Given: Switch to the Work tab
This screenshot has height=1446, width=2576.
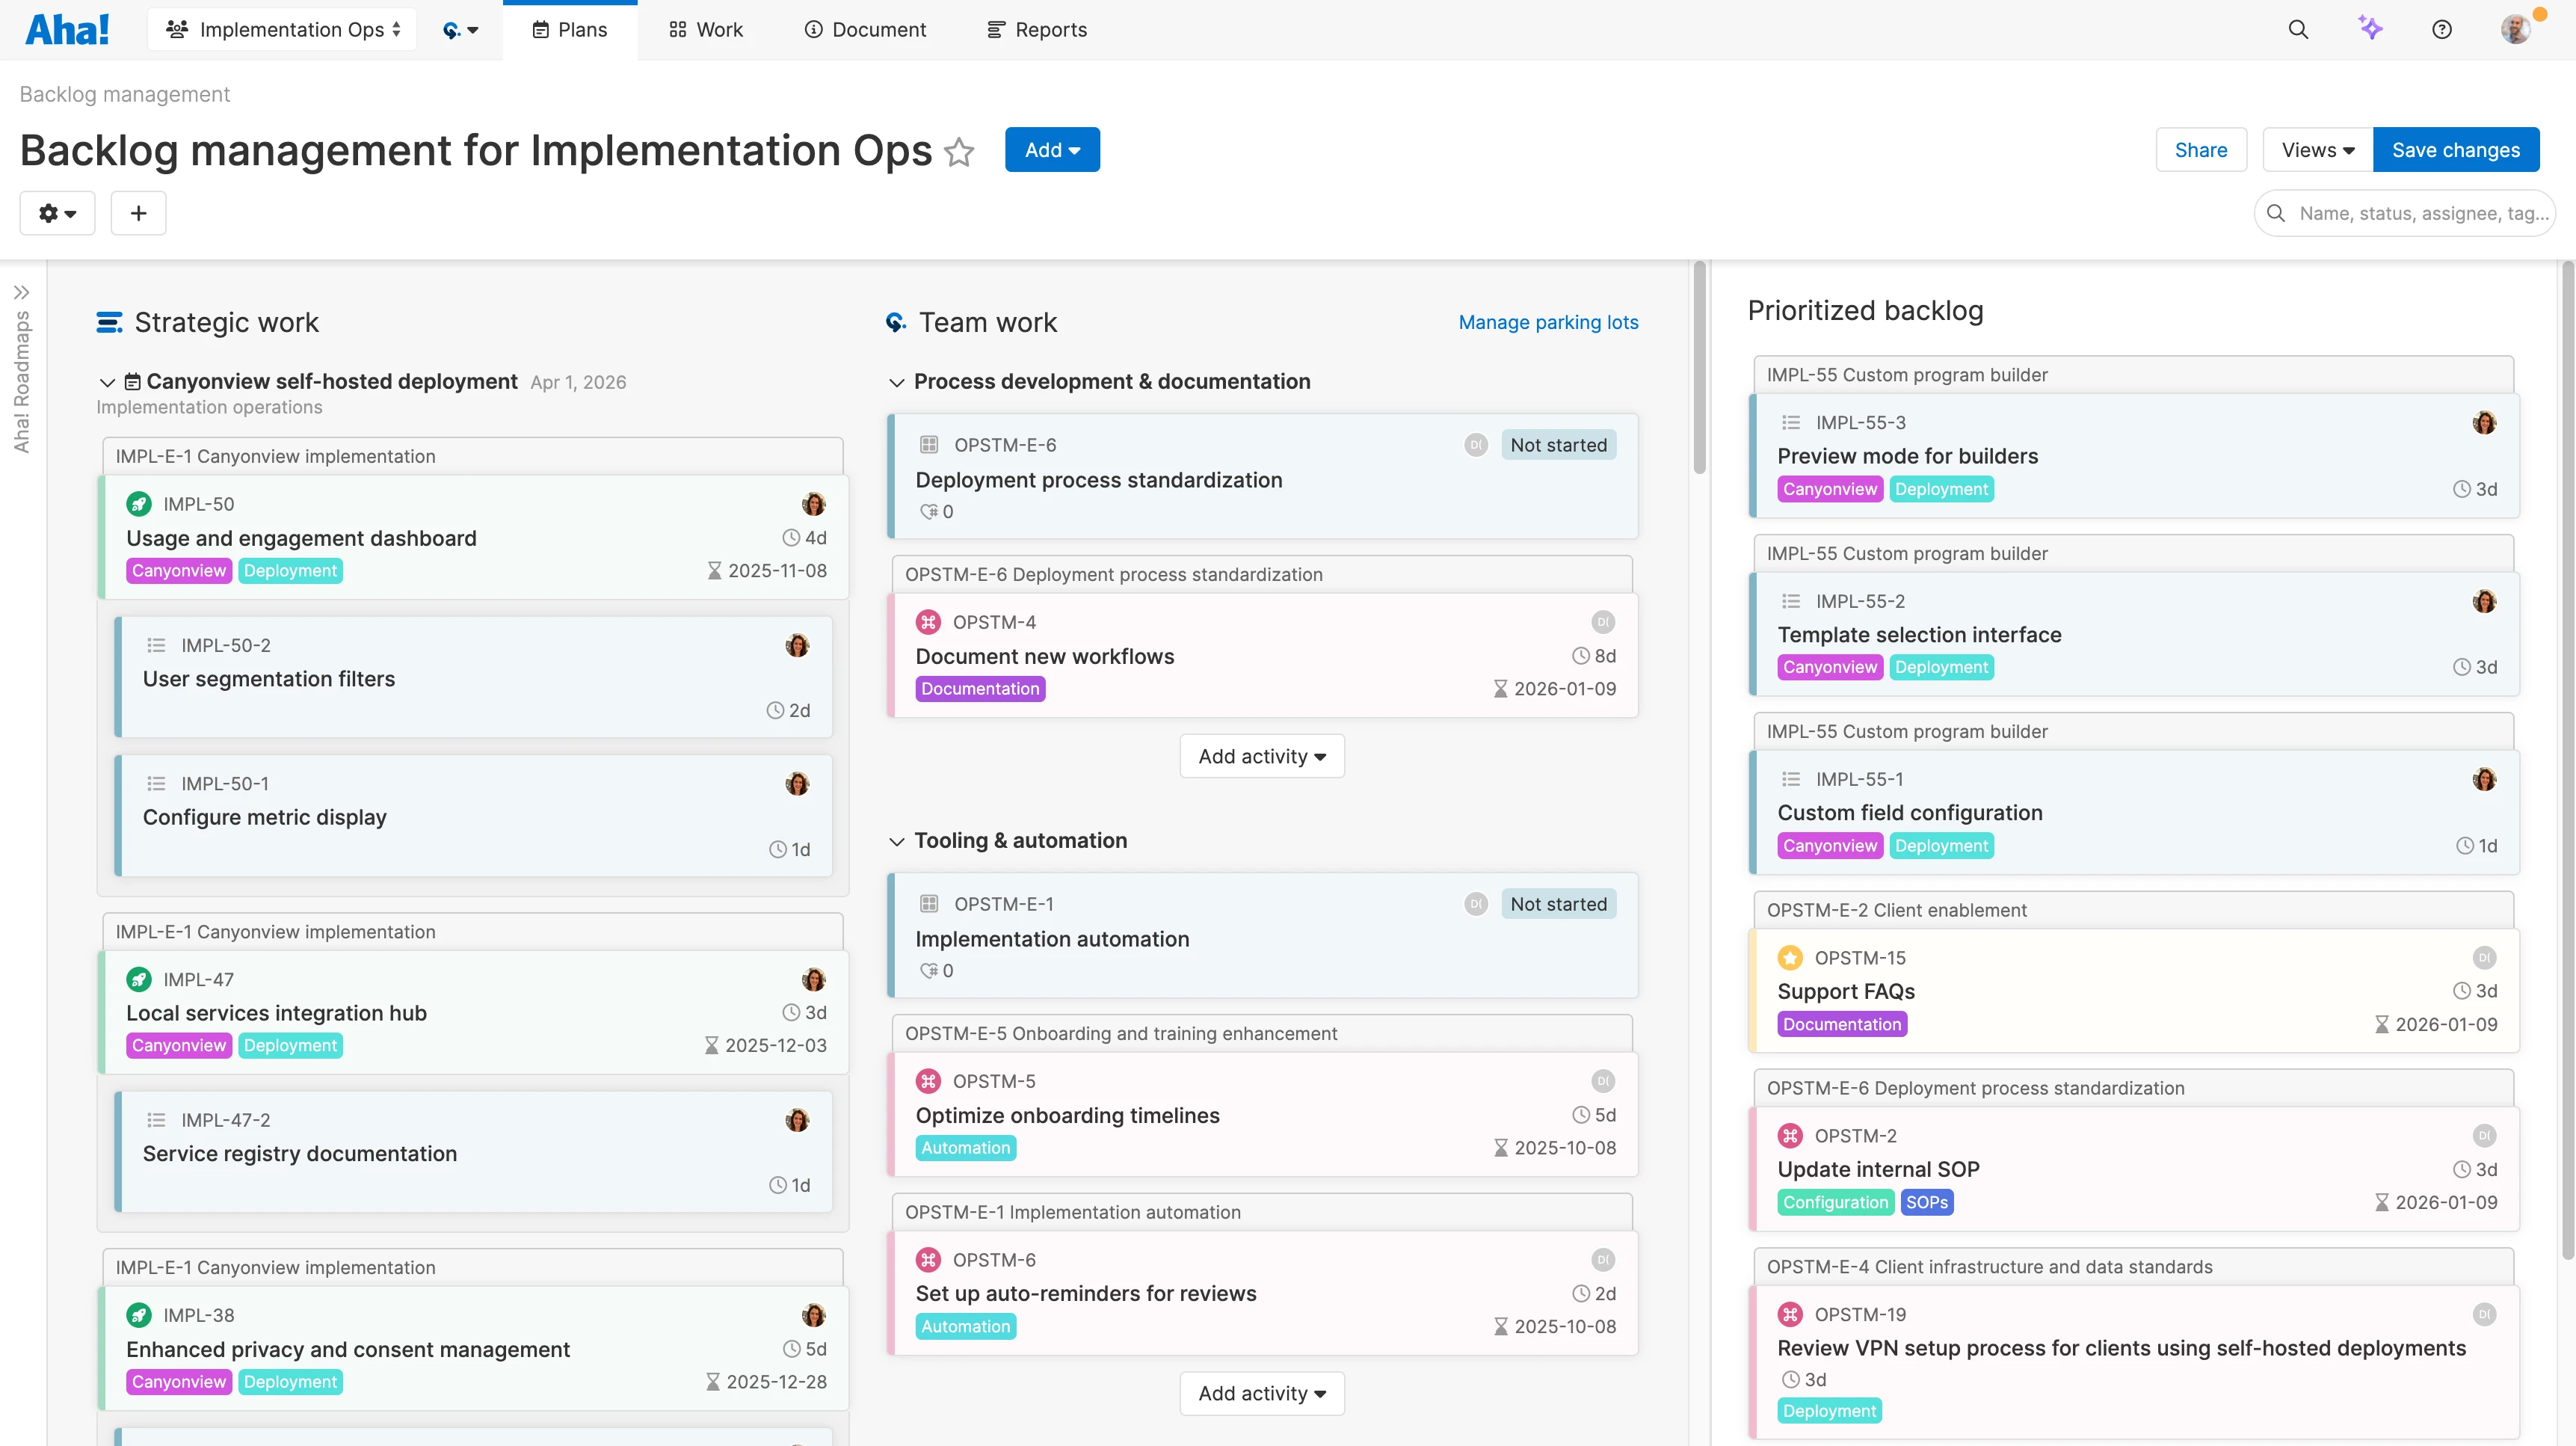Looking at the screenshot, I should 705,29.
